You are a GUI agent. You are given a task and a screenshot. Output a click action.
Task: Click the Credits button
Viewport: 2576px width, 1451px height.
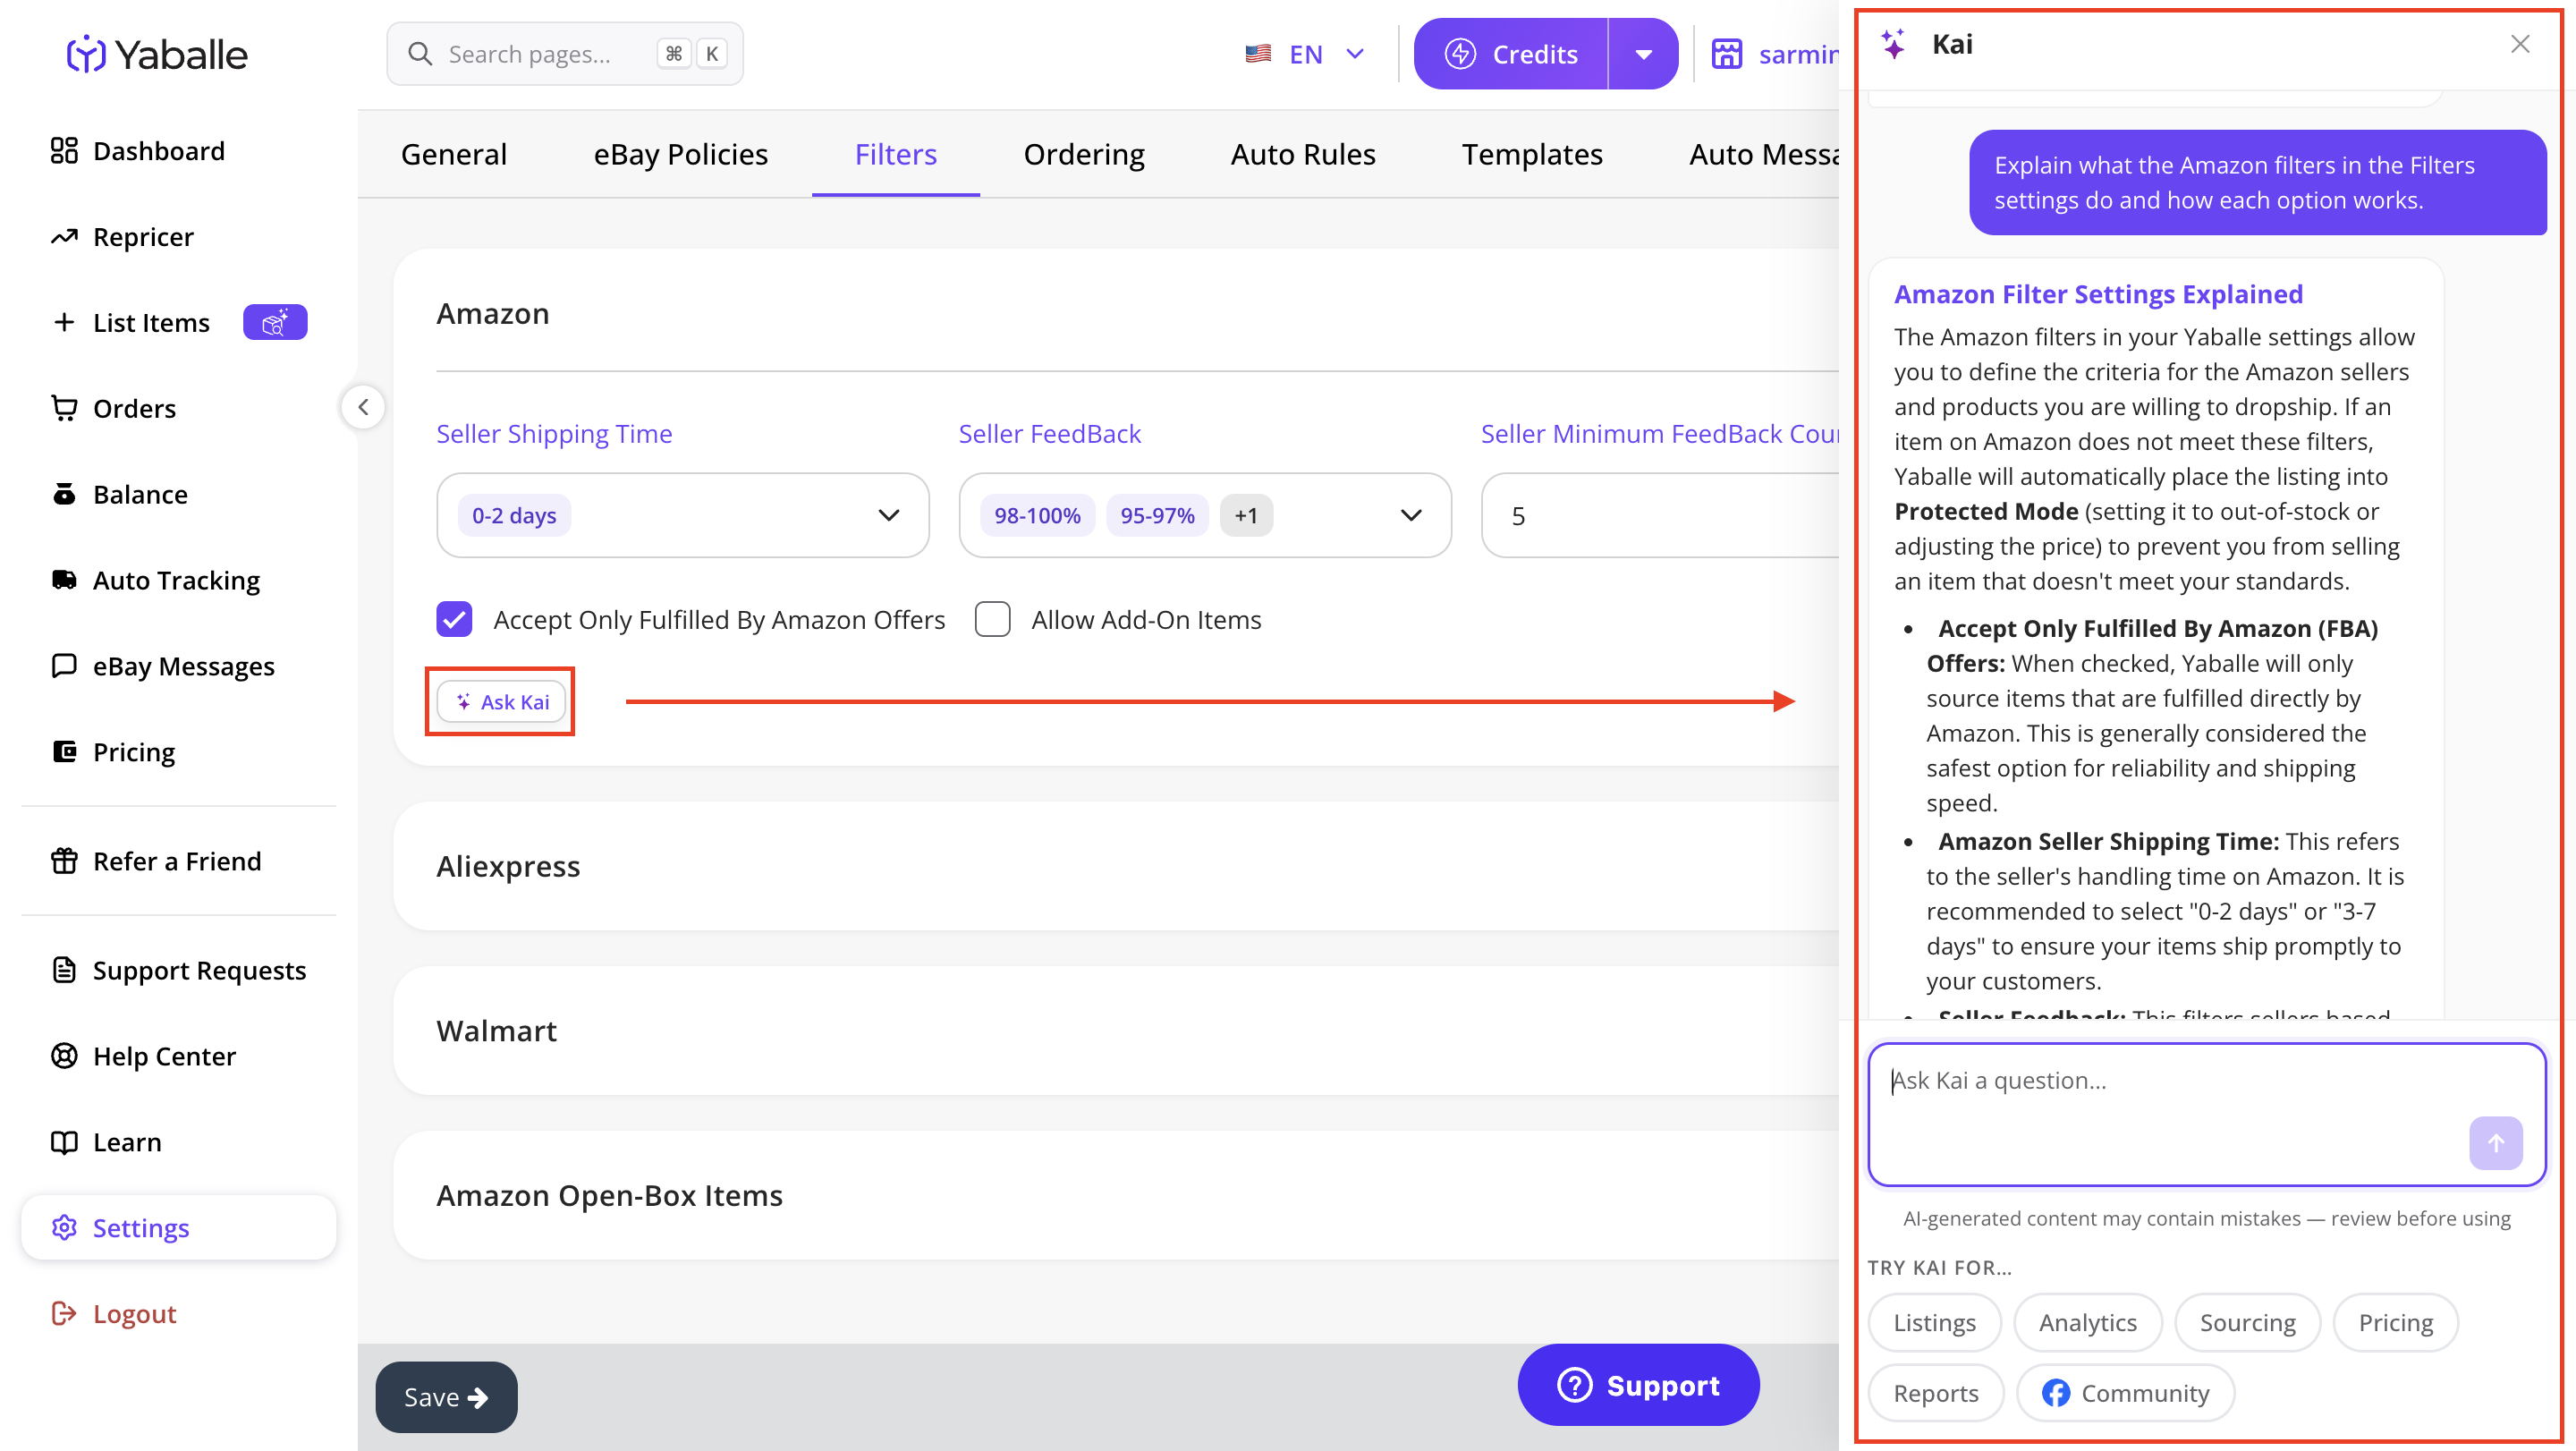coord(1510,54)
